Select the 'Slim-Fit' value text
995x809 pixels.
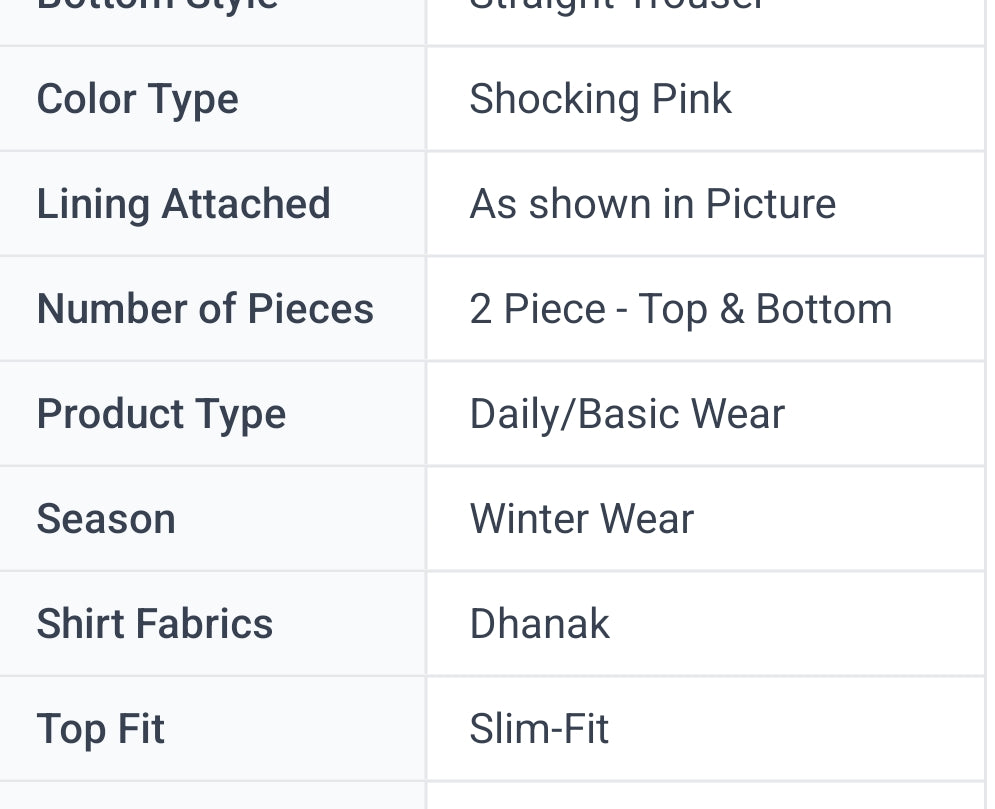tap(539, 729)
